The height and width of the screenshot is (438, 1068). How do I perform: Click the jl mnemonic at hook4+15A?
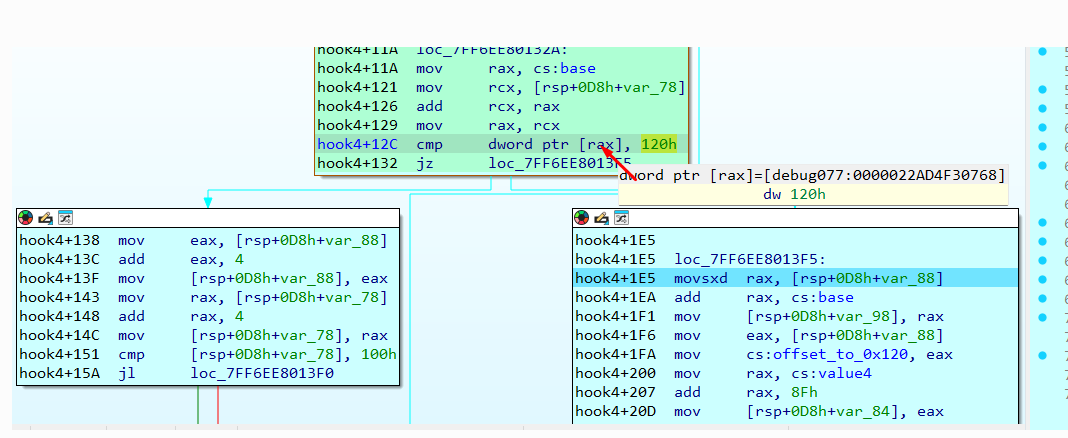point(127,373)
